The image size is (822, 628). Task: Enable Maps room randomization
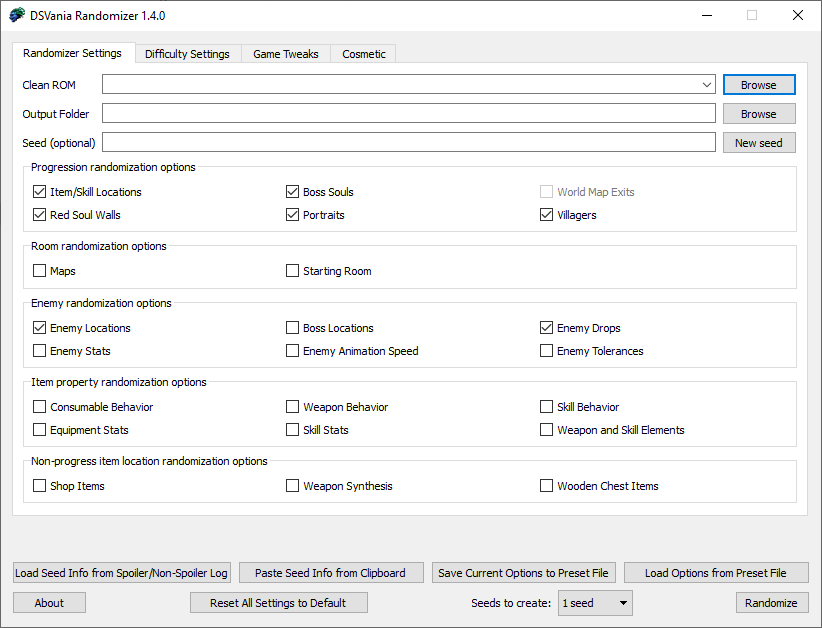coord(40,271)
